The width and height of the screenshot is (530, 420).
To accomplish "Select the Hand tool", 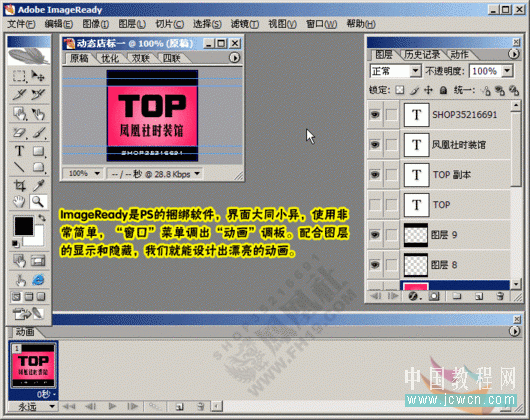I will tap(19, 202).
